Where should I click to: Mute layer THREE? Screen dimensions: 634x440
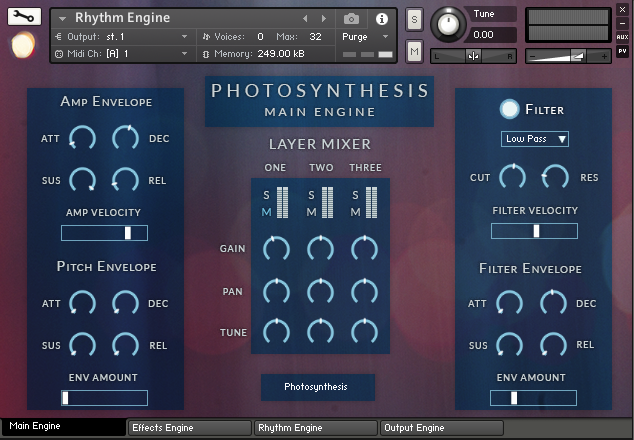(x=355, y=212)
